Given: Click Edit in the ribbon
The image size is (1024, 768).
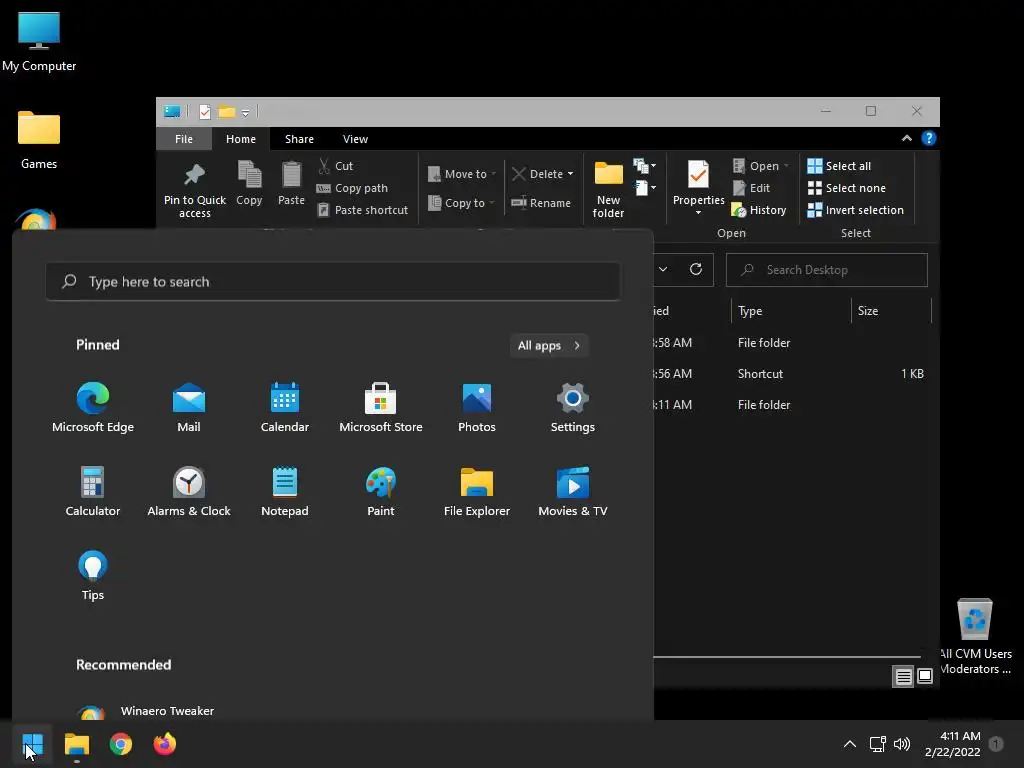Looking at the screenshot, I should click(751, 188).
